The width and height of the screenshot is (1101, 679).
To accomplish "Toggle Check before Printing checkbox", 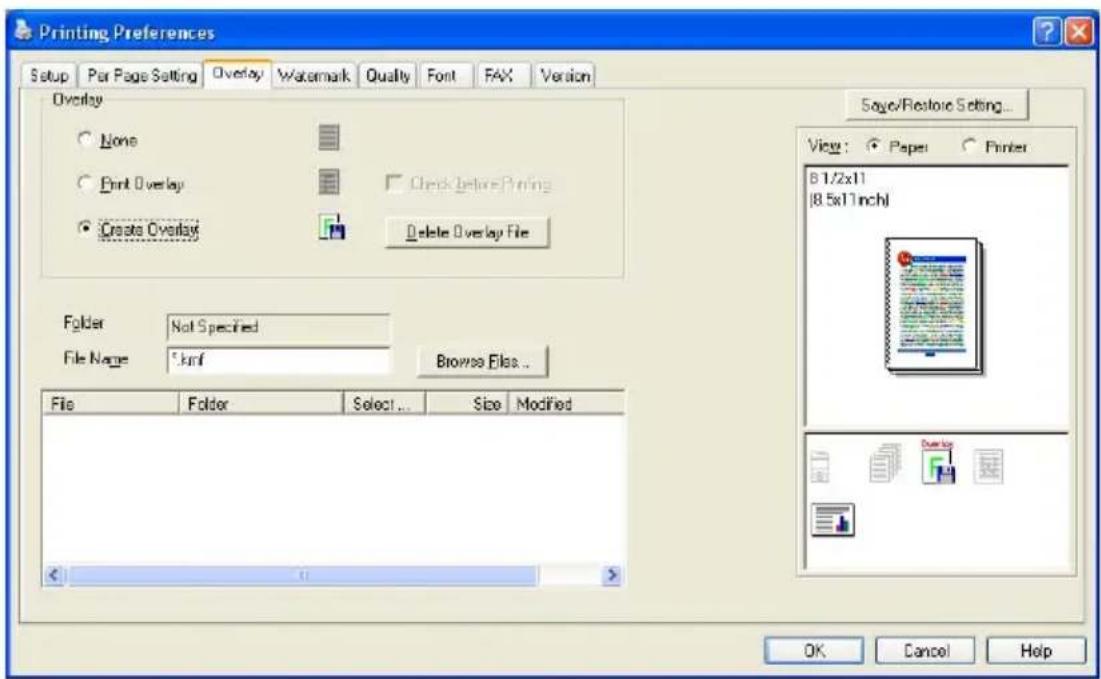I will coord(394,183).
